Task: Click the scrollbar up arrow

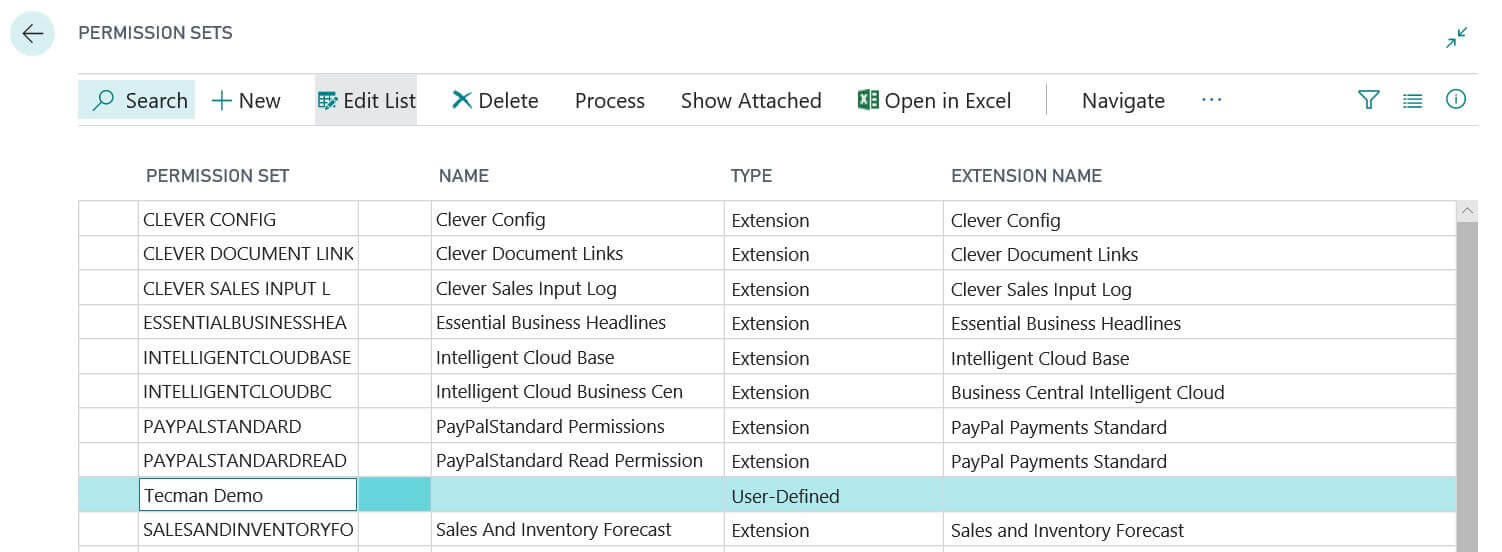Action: (x=1468, y=211)
